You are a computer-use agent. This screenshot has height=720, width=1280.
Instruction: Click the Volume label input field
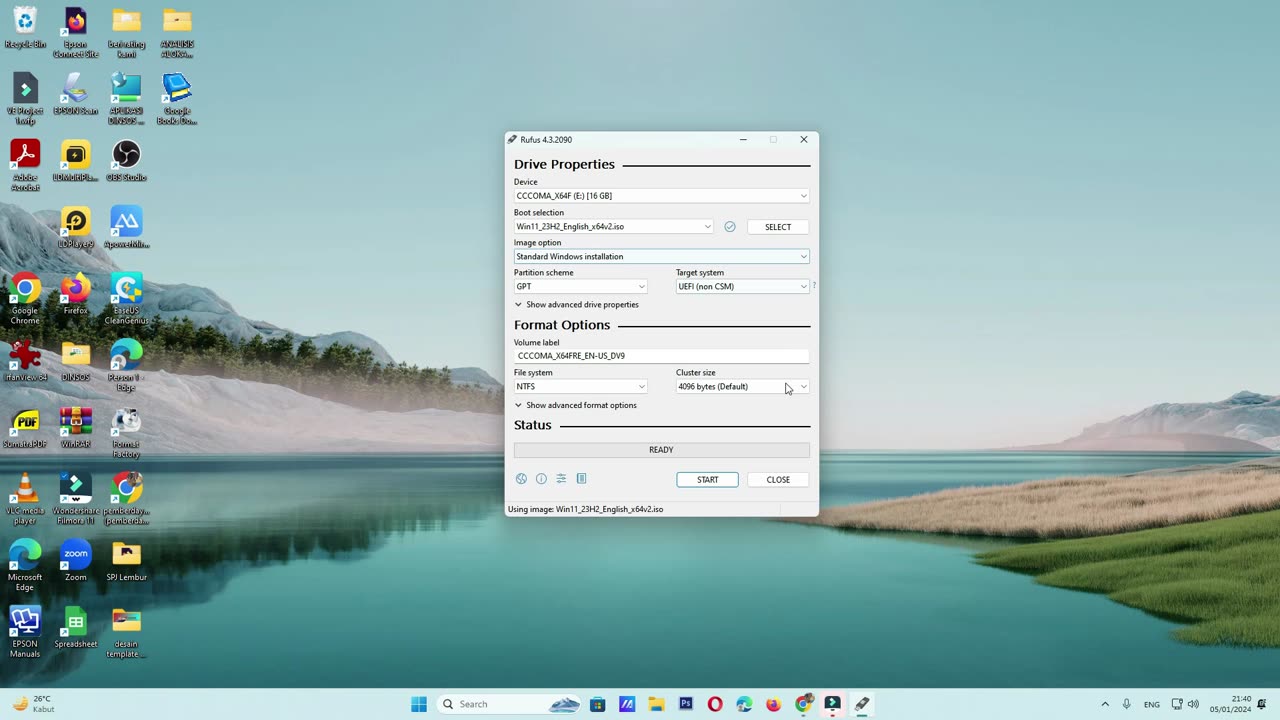tap(661, 356)
